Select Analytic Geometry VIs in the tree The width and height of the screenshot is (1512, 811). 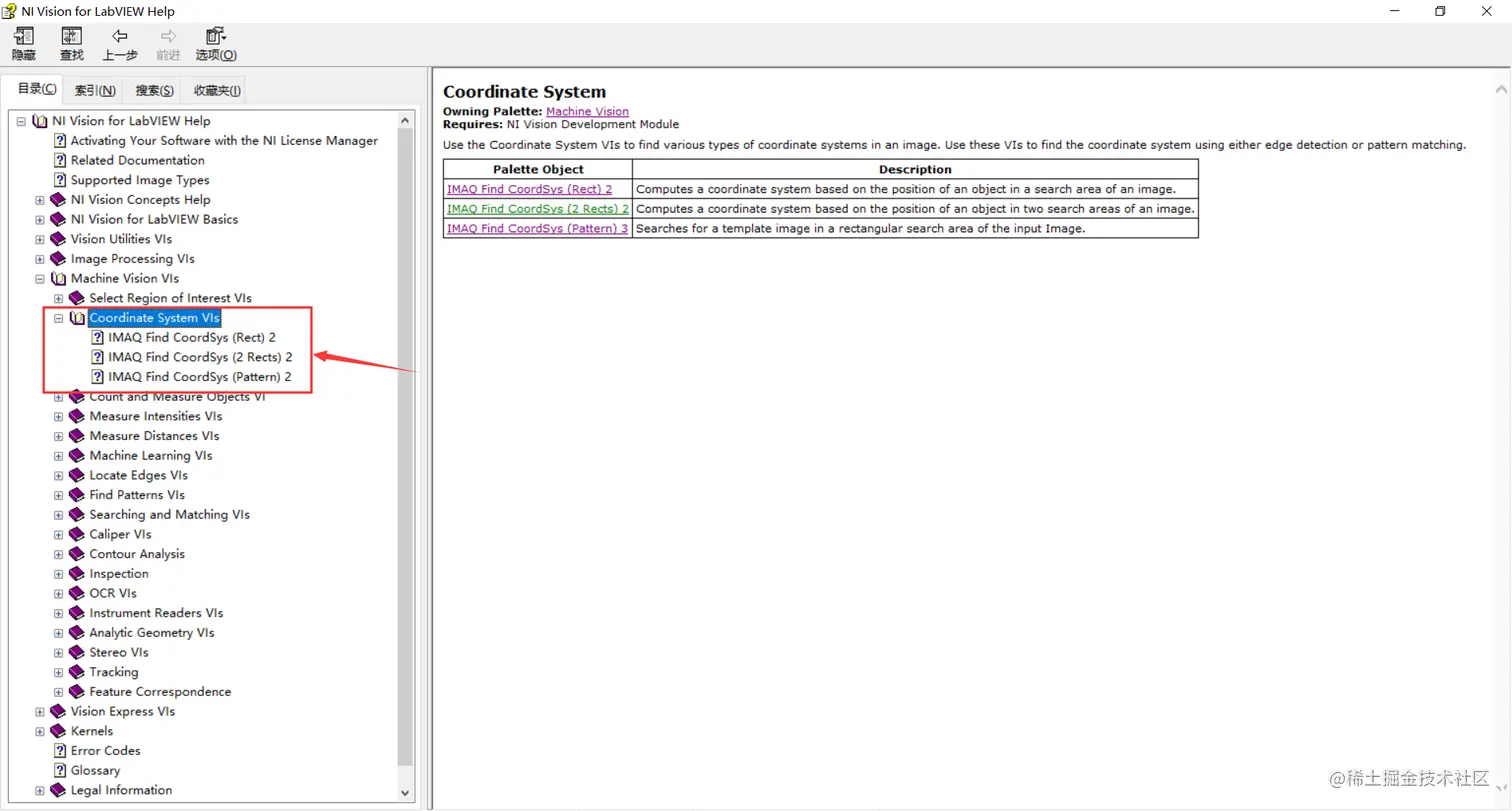152,633
